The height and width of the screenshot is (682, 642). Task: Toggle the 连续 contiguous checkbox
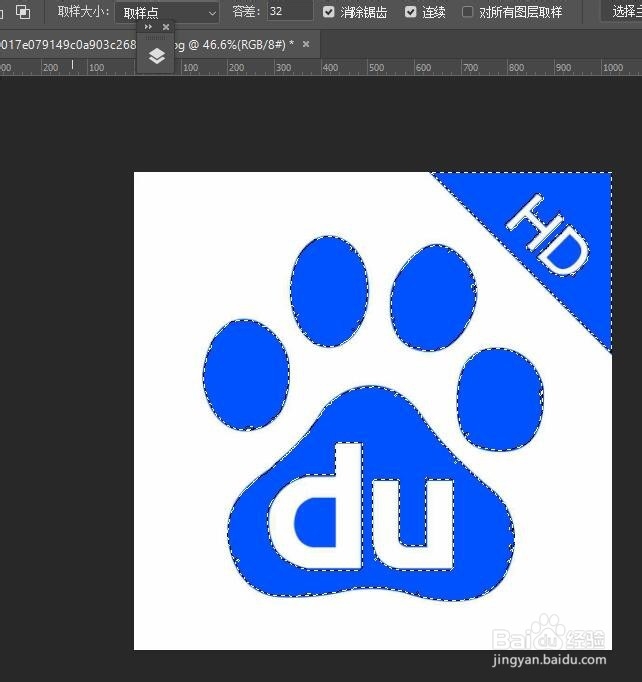point(410,12)
